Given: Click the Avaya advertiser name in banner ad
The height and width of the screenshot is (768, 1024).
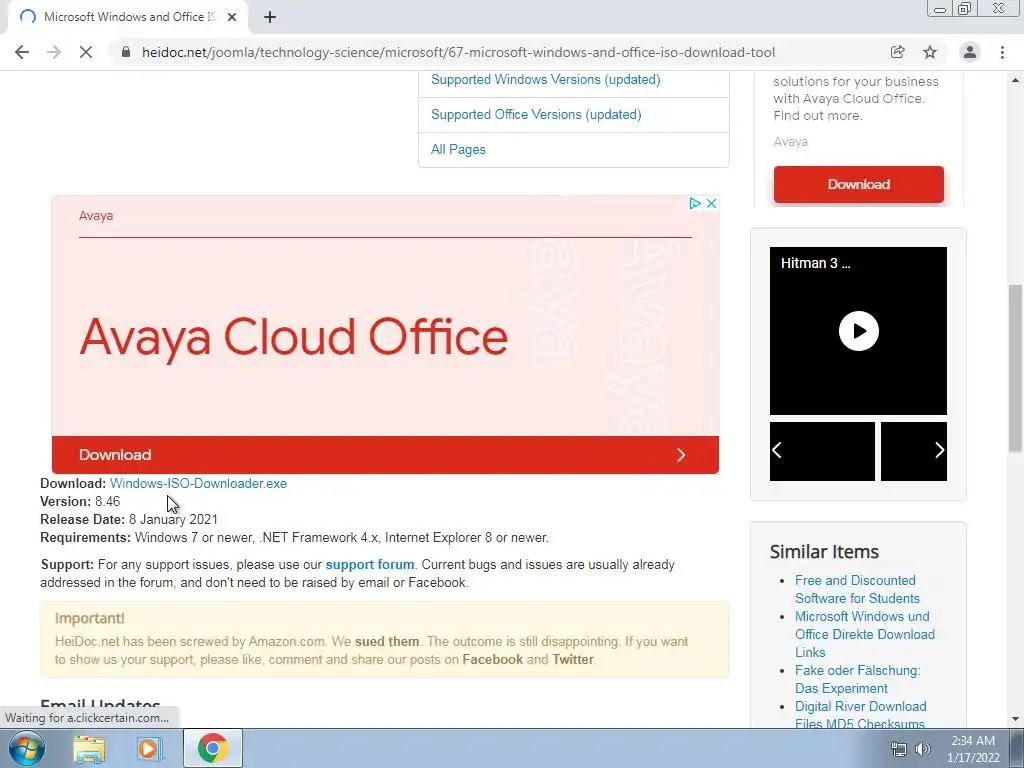Looking at the screenshot, I should [x=96, y=216].
